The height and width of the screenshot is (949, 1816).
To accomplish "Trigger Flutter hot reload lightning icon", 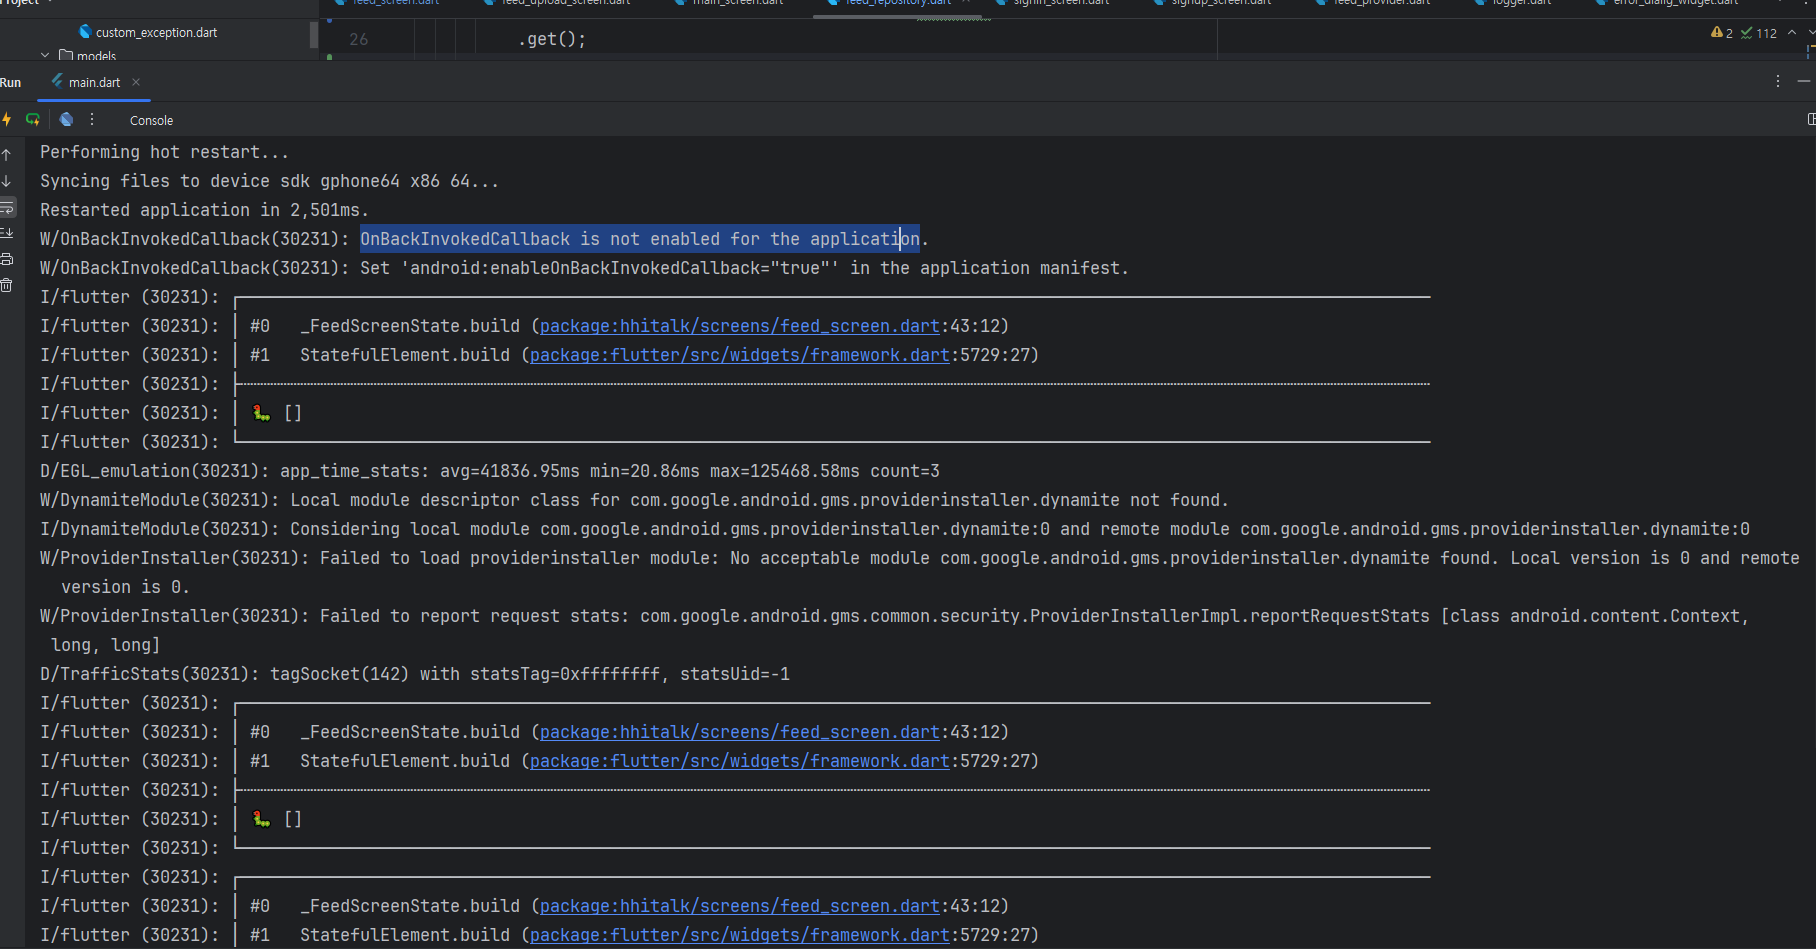I will (6, 120).
